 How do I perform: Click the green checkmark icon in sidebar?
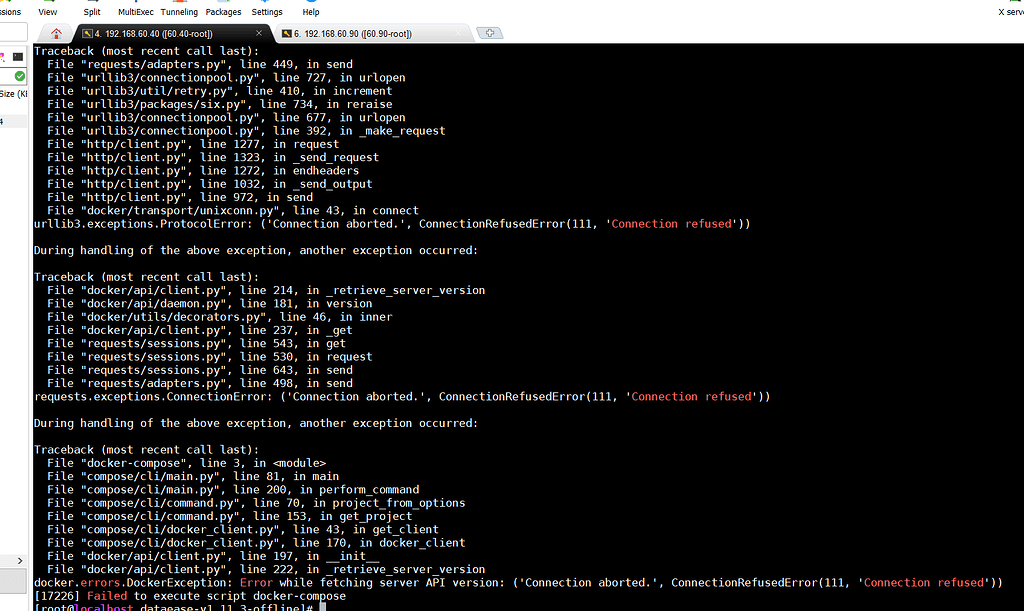click(20, 76)
